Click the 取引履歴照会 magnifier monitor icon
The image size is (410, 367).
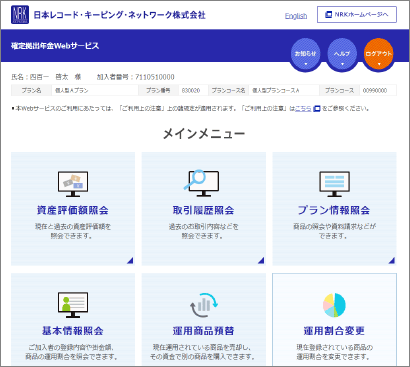[x=201, y=183]
